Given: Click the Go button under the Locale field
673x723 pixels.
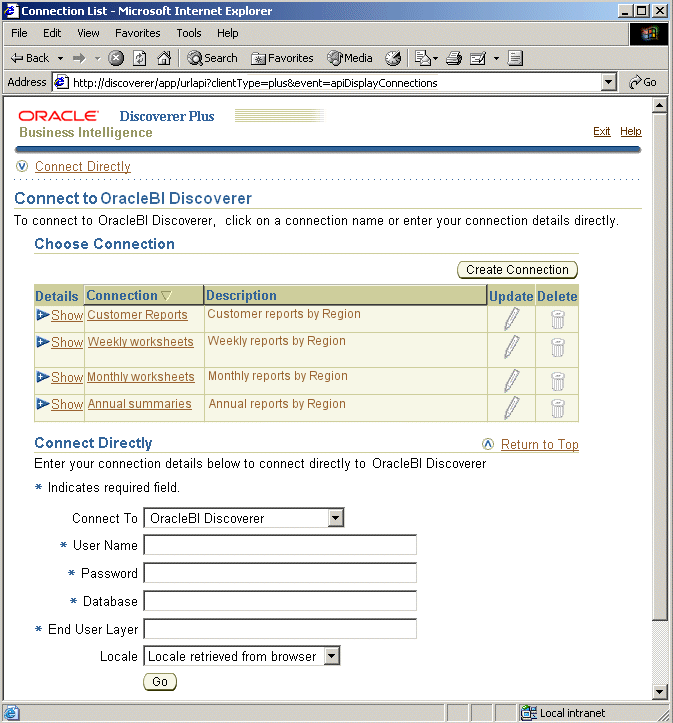Looking at the screenshot, I should [x=159, y=682].
